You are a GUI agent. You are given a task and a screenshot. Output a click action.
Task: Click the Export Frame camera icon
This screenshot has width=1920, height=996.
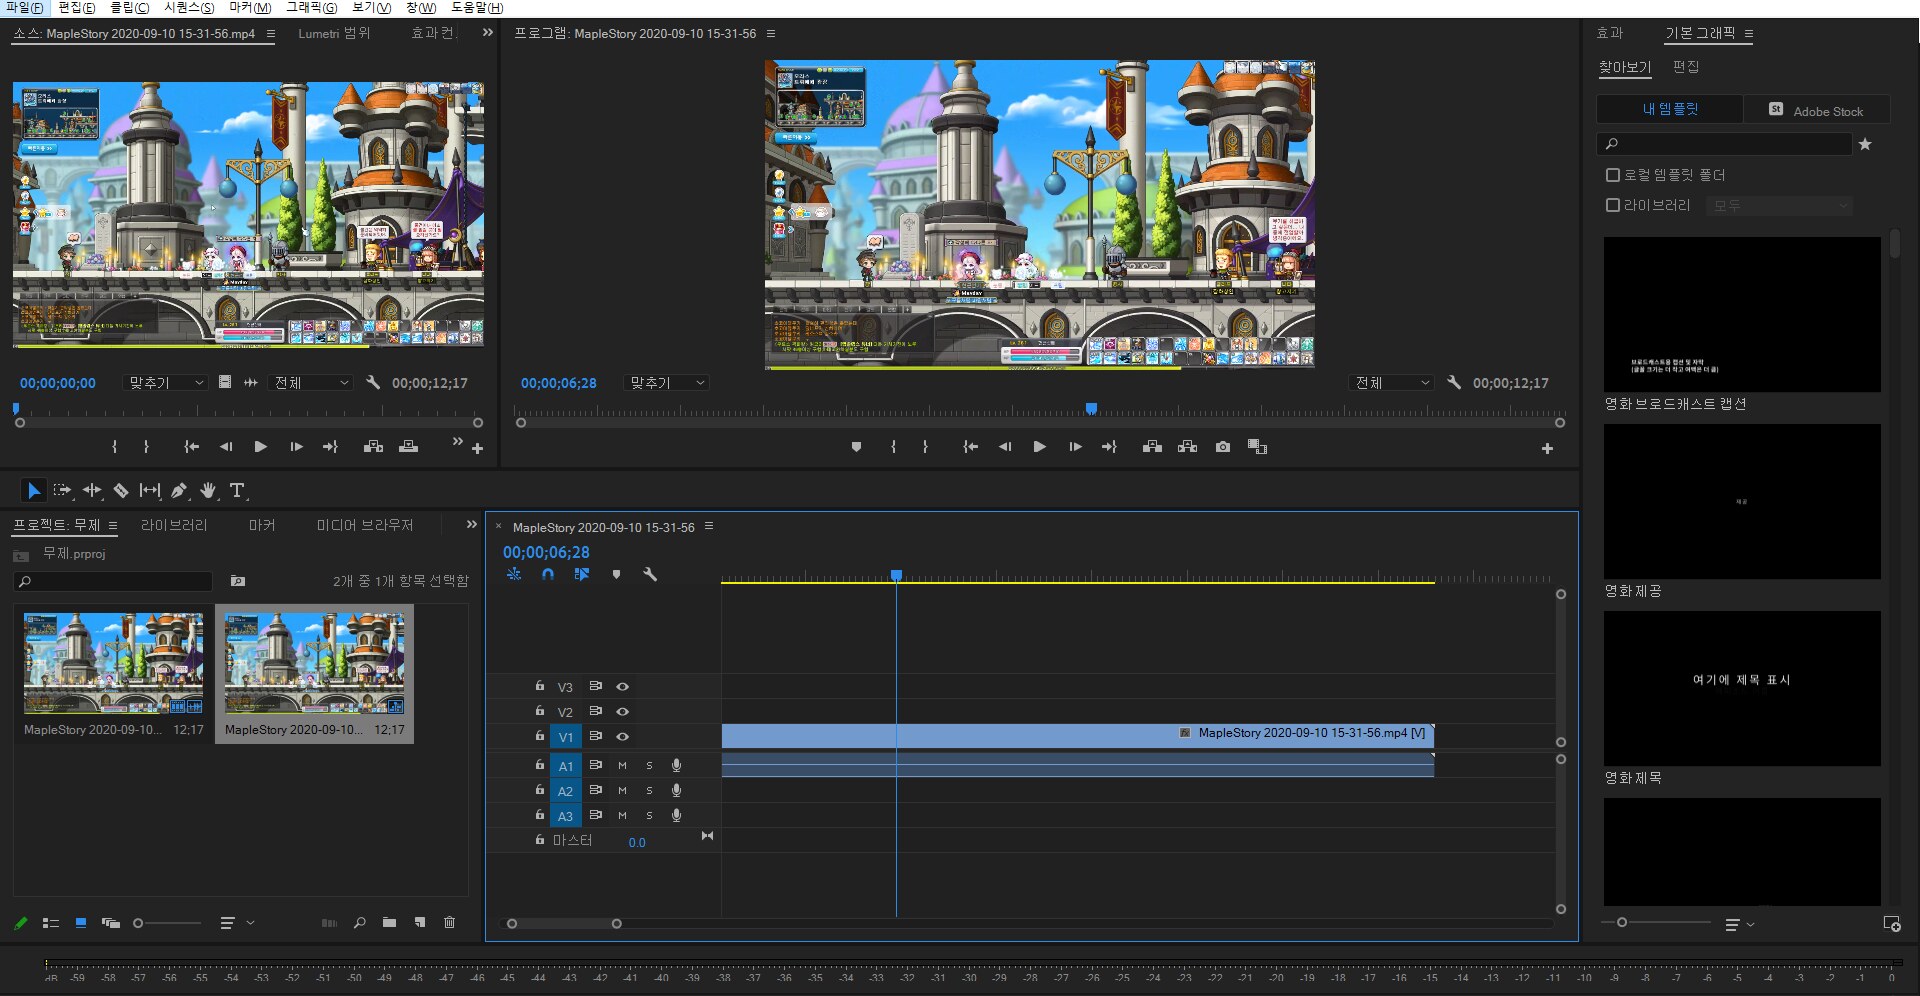coord(1222,447)
